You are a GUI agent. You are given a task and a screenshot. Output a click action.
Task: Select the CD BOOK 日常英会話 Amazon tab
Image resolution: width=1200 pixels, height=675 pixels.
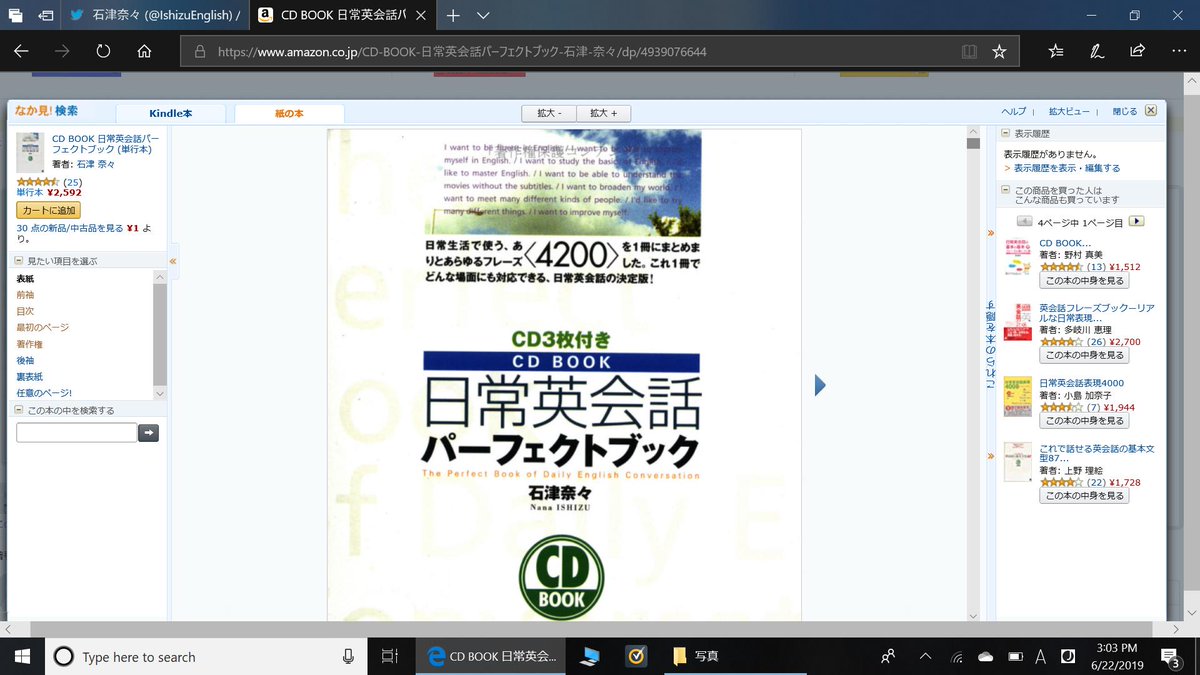[x=342, y=16]
